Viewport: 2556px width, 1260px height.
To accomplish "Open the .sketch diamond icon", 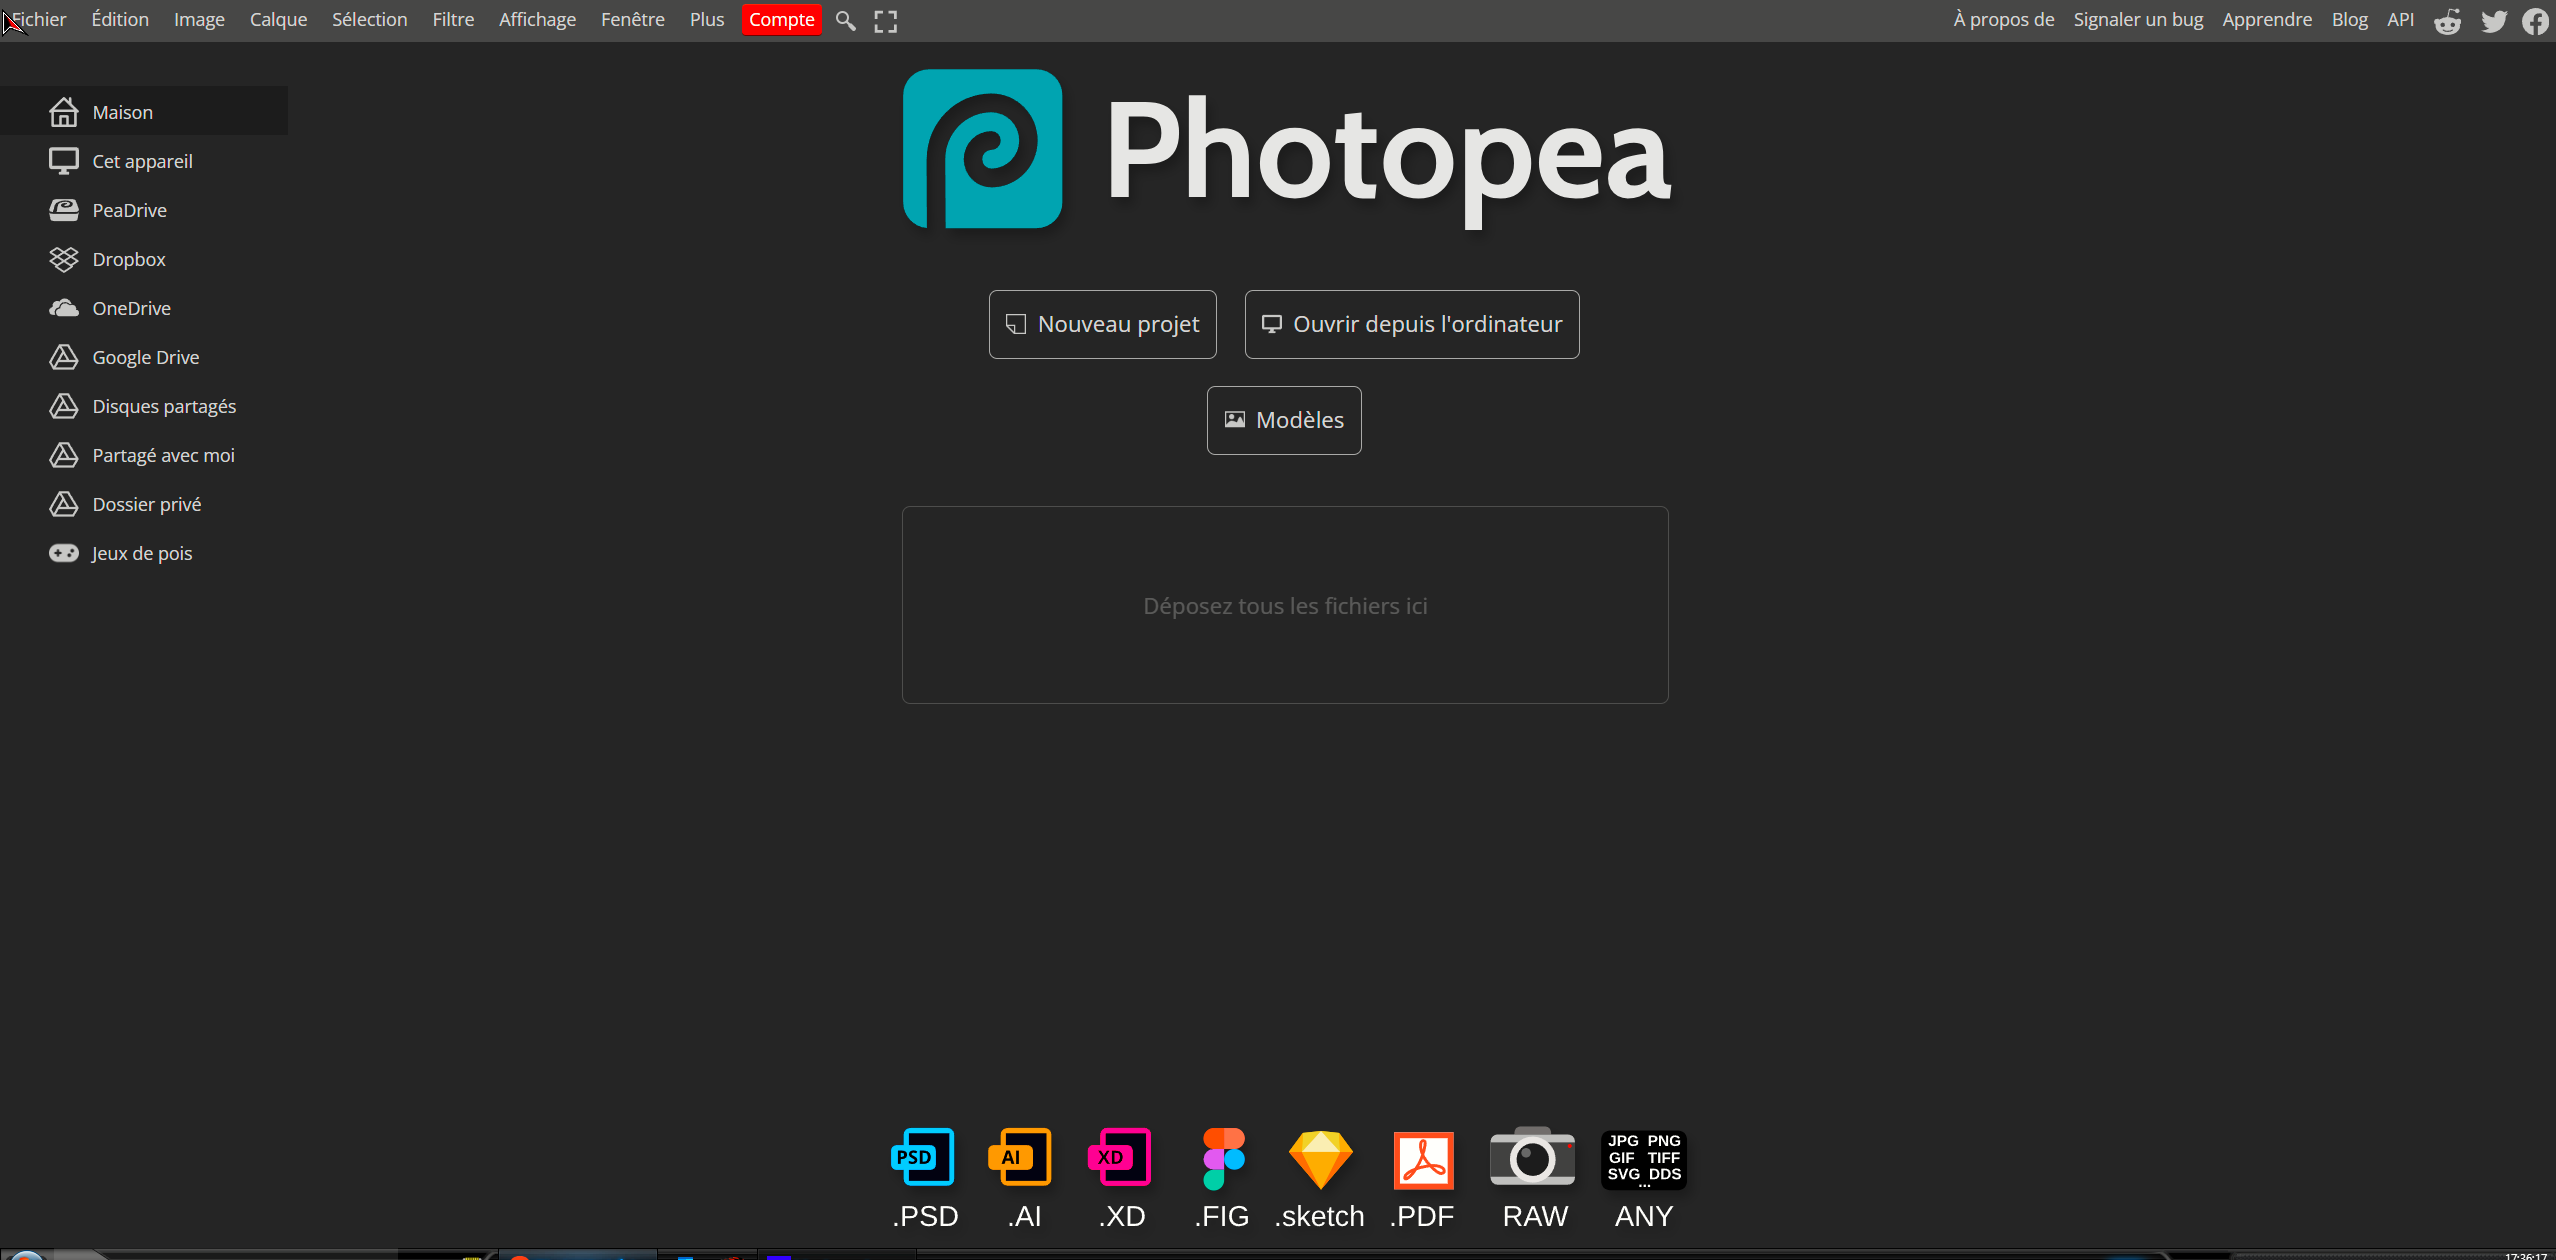I will 1320,1157.
